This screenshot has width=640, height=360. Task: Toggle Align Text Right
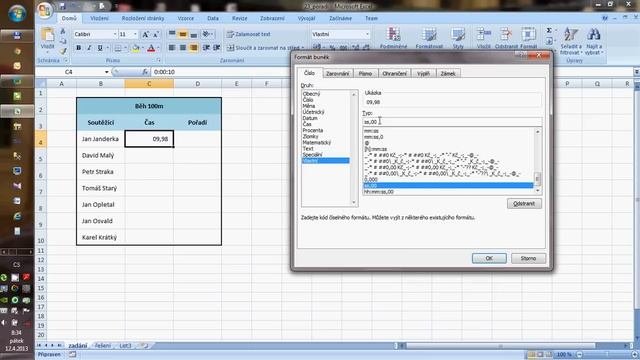tap(193, 48)
